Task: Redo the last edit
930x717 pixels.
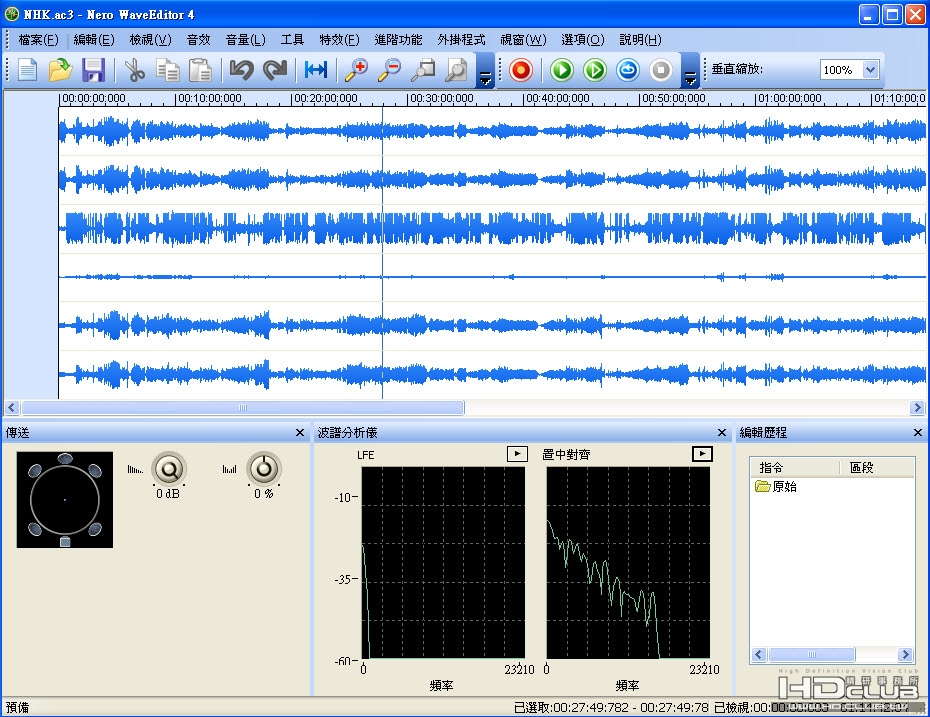Action: (275, 70)
